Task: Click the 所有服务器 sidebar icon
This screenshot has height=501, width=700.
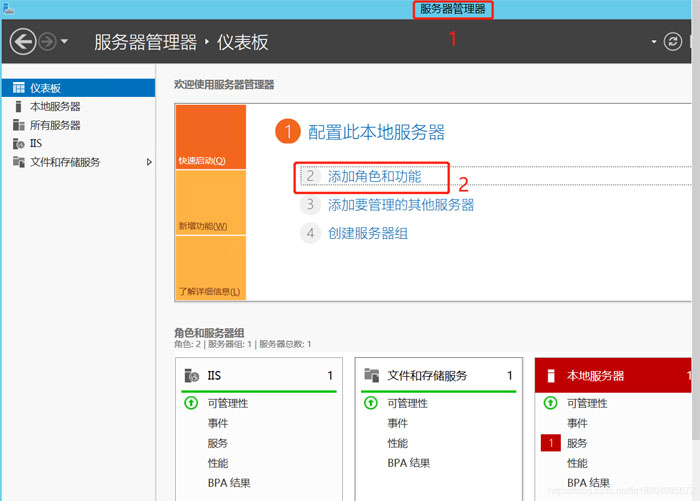Action: tap(19, 125)
